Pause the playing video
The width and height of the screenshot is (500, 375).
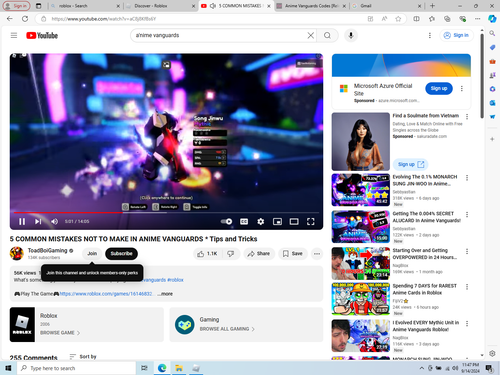[x=22, y=221]
